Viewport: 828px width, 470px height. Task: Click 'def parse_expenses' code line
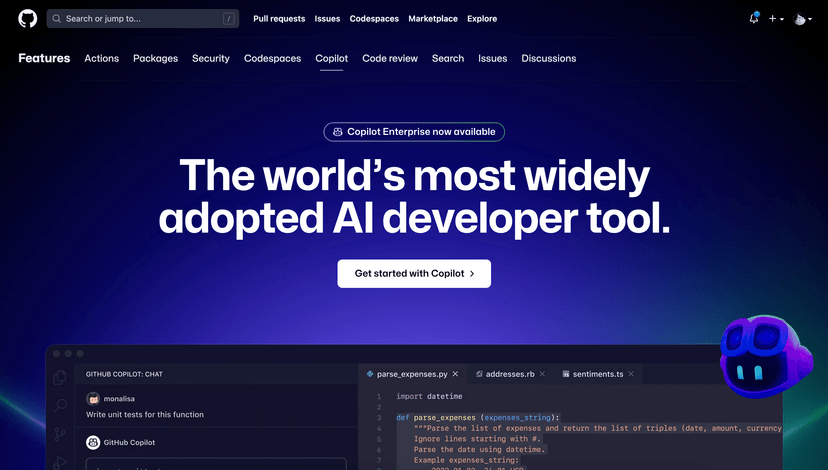pos(477,417)
